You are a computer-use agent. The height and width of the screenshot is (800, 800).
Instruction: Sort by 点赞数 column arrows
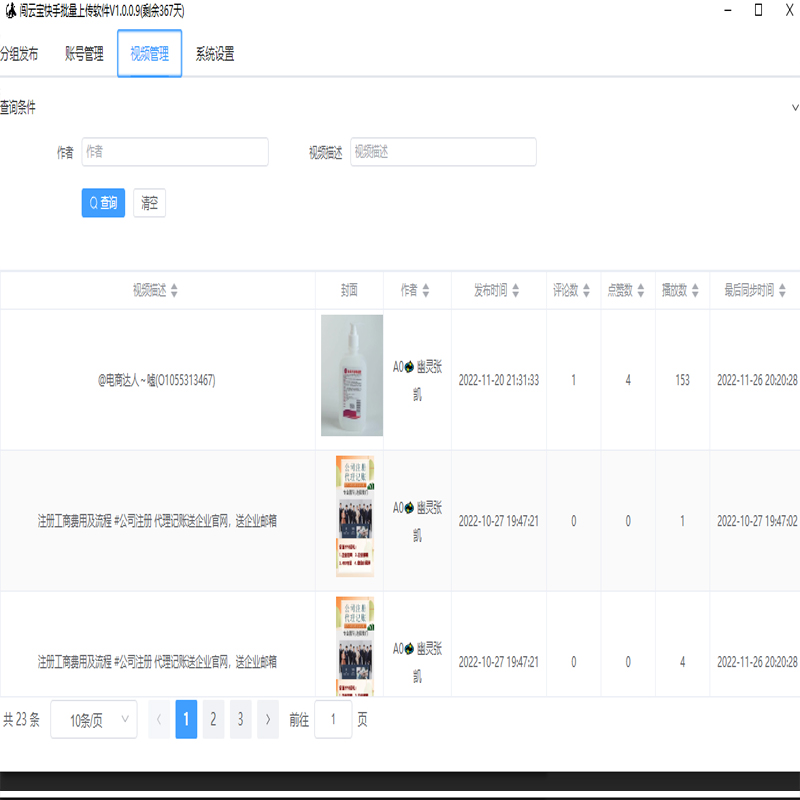pos(641,290)
